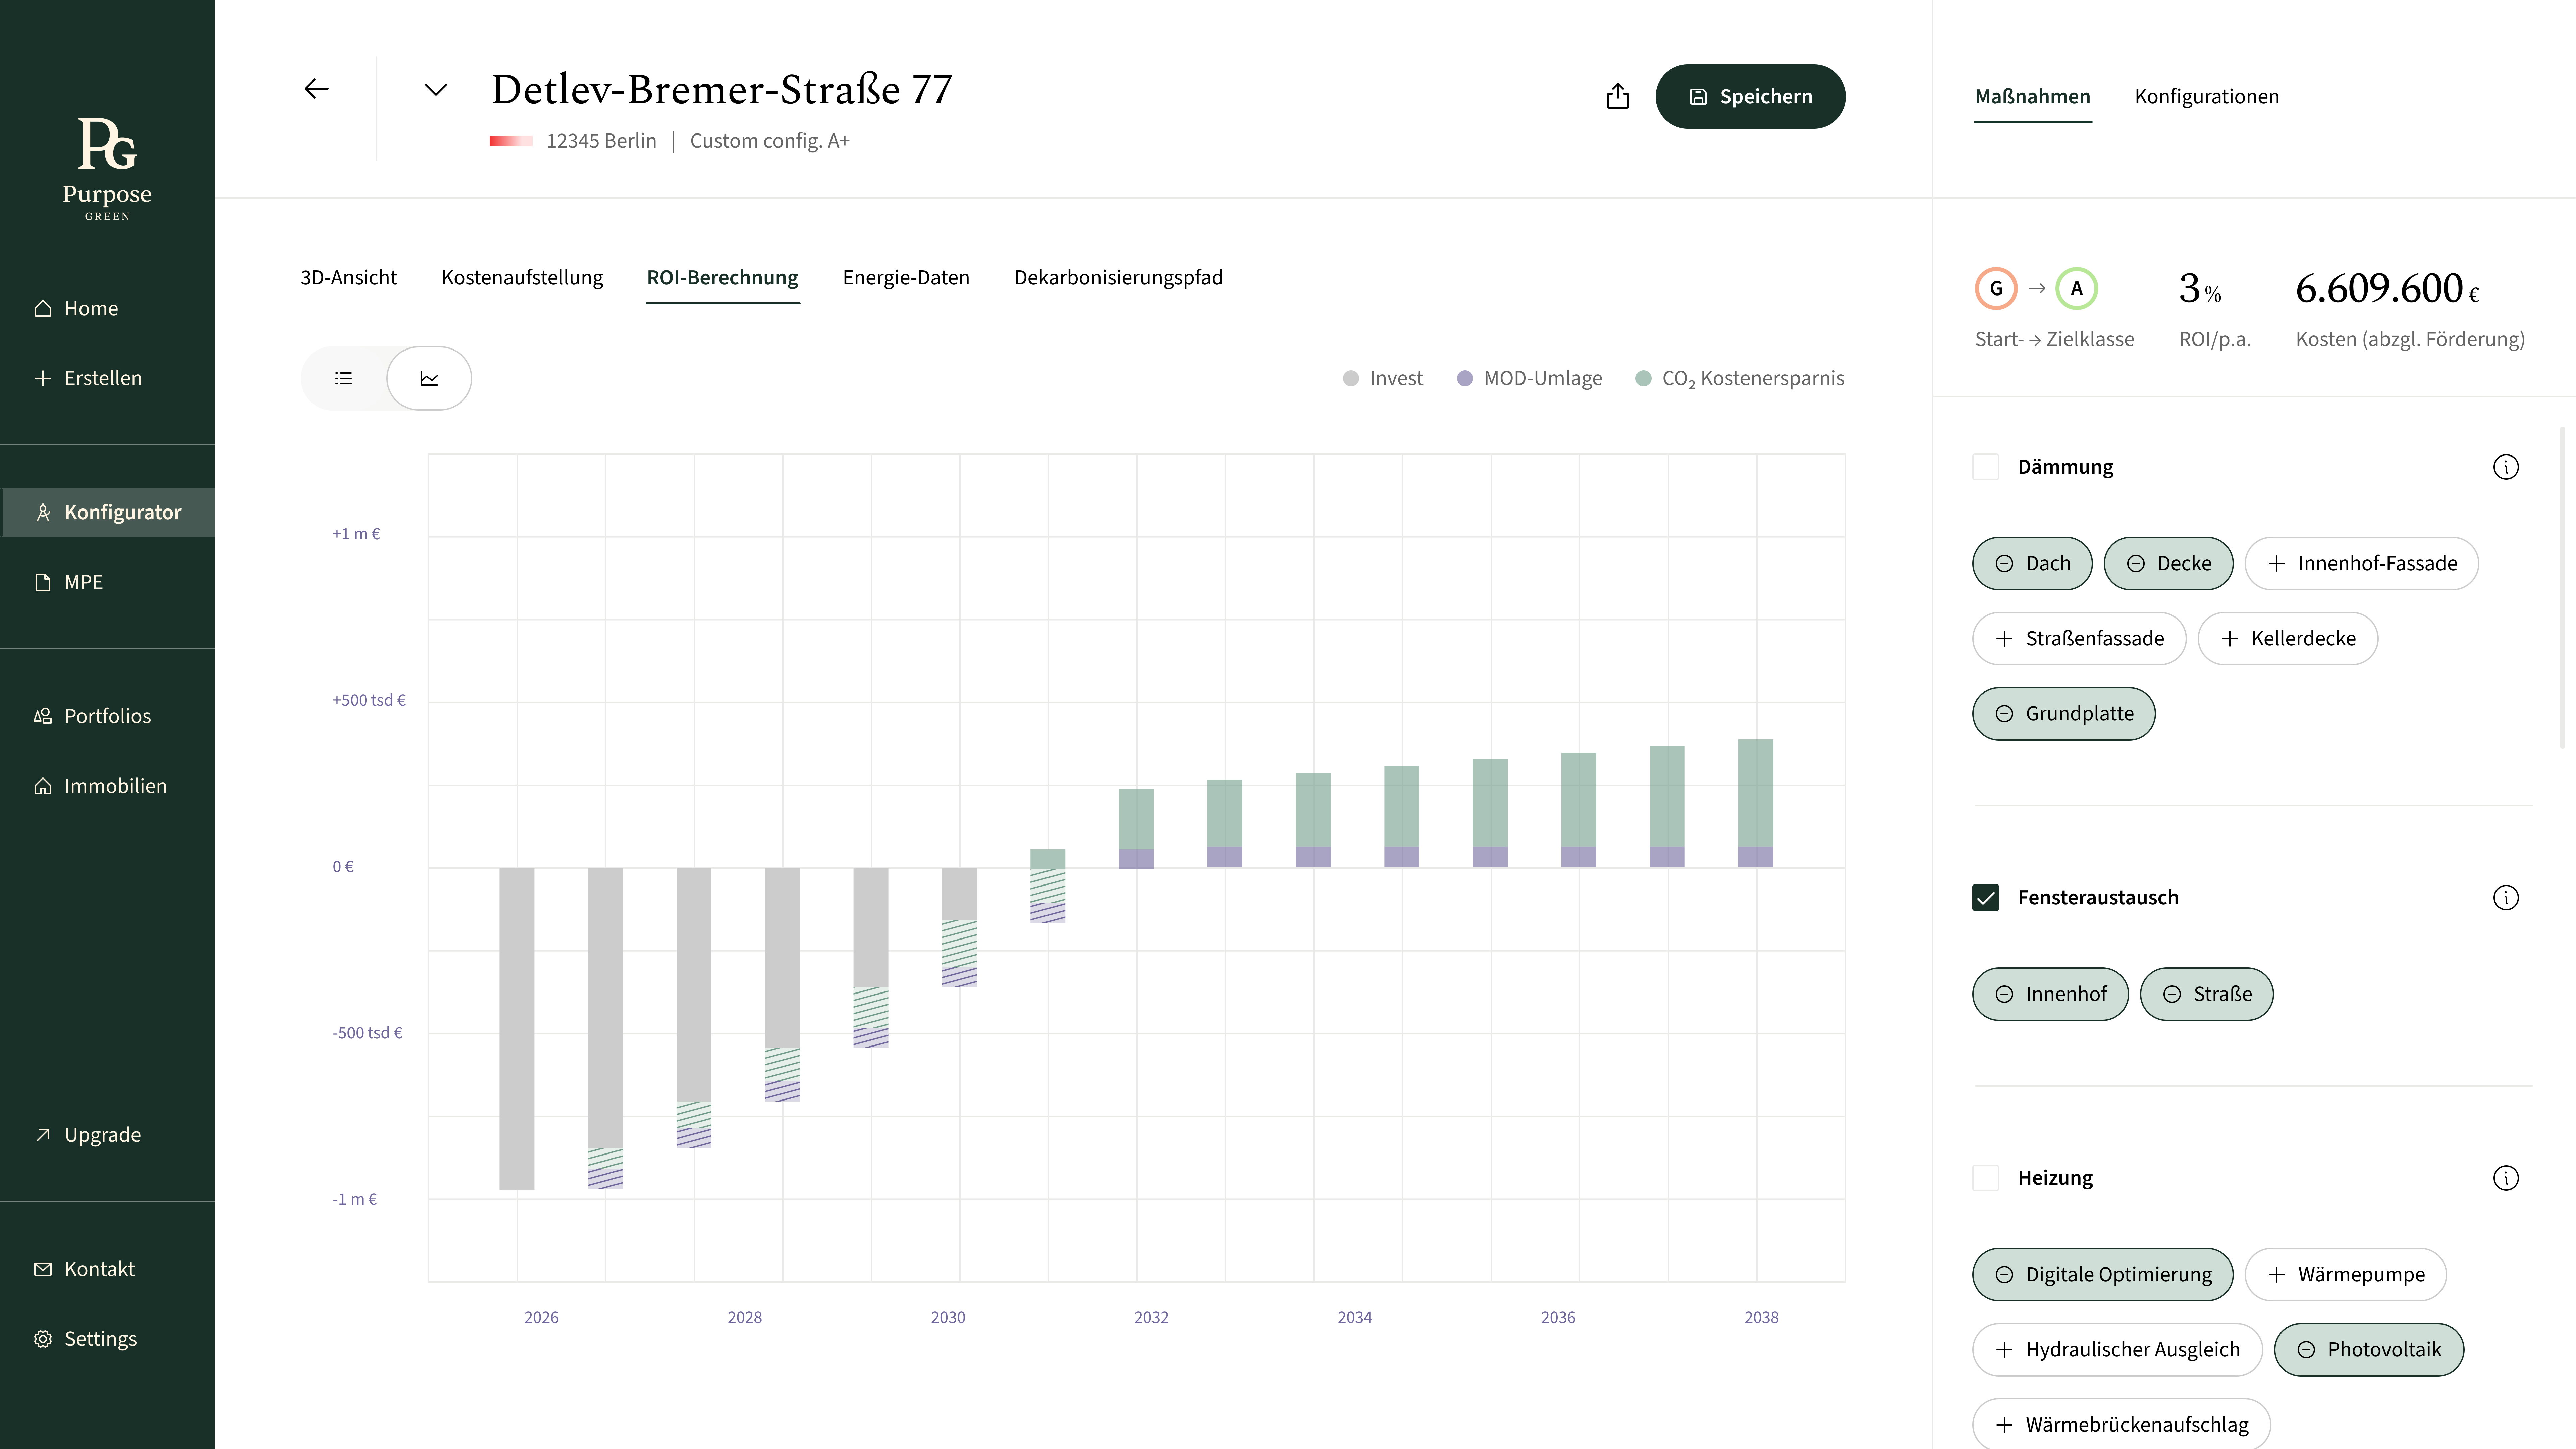Click the 6.609.600 € cost value
The height and width of the screenshot is (1449, 2576).
[2387, 289]
